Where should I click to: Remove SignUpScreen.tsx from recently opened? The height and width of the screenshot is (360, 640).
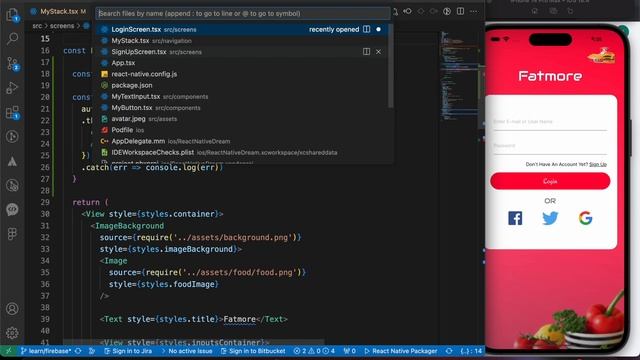click(378, 51)
